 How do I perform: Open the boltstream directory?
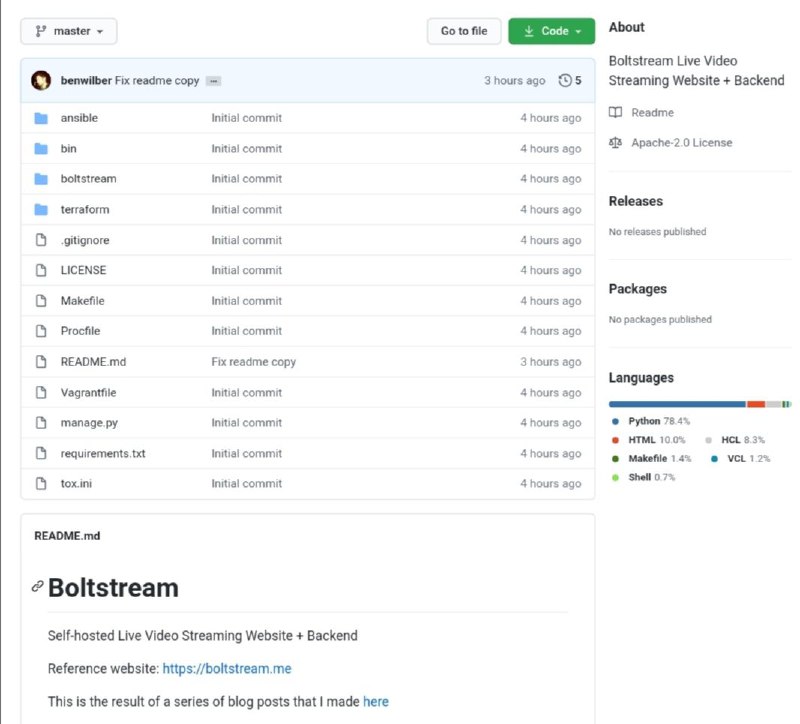[x=88, y=179]
